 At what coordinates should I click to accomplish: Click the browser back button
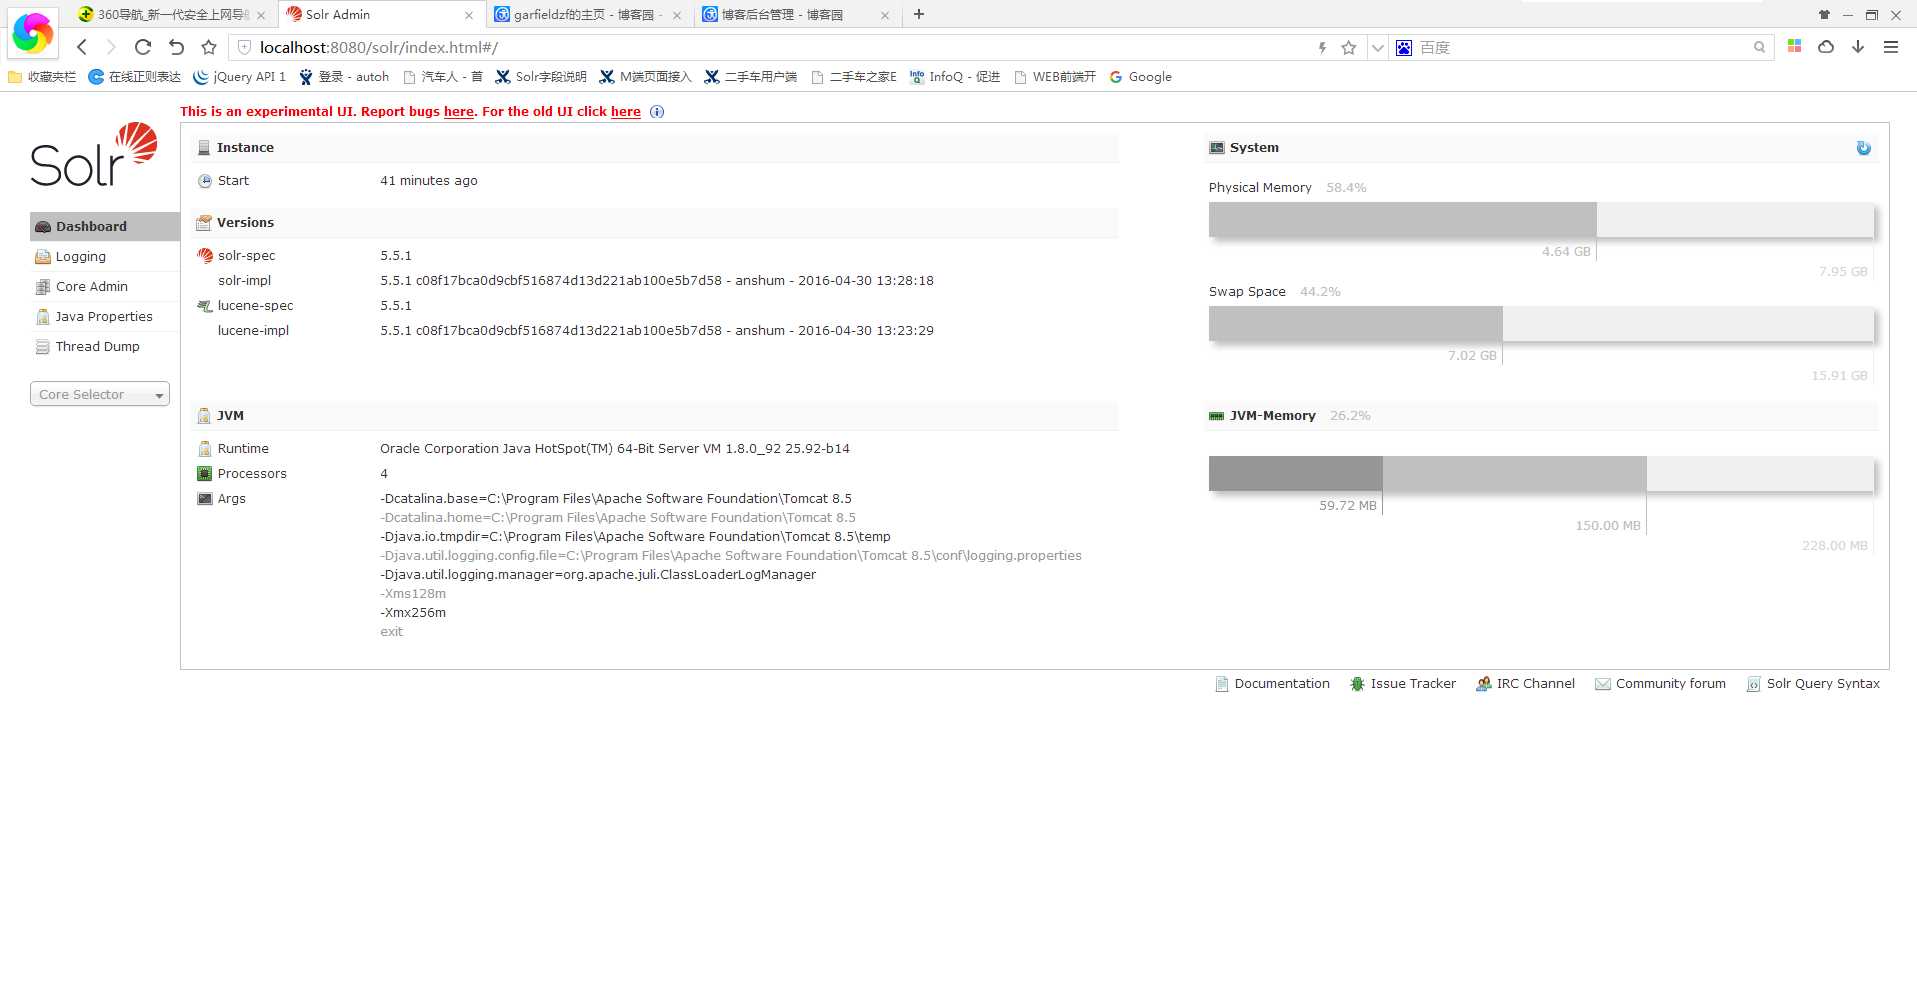click(82, 47)
